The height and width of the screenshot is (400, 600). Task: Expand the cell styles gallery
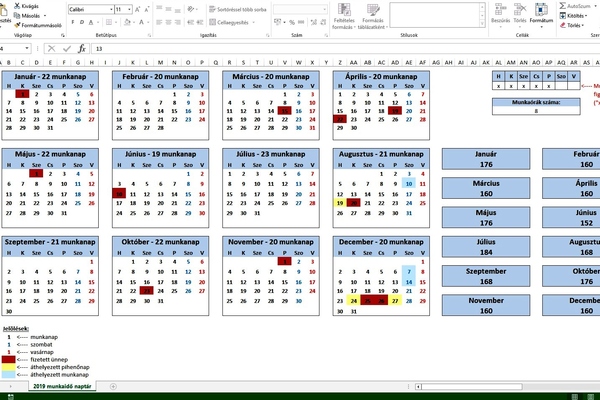coord(482,24)
